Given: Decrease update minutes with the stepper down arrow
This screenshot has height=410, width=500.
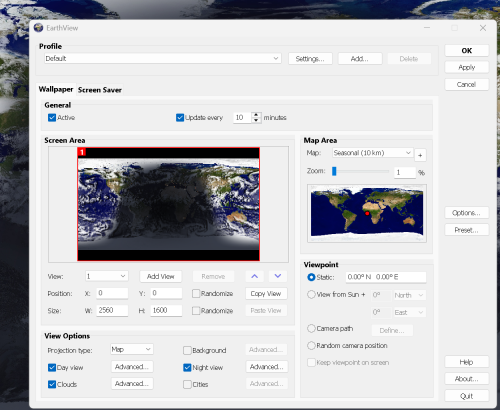Looking at the screenshot, I should 256,120.
